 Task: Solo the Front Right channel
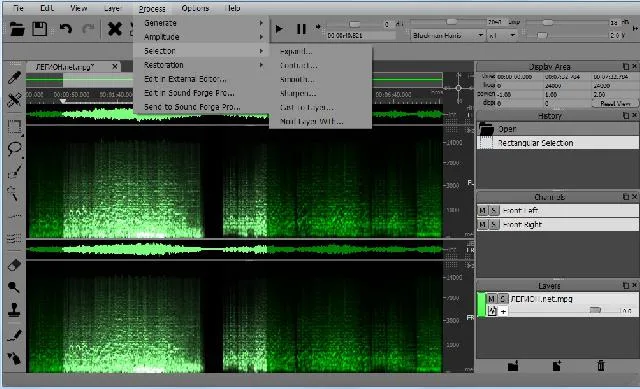494,225
